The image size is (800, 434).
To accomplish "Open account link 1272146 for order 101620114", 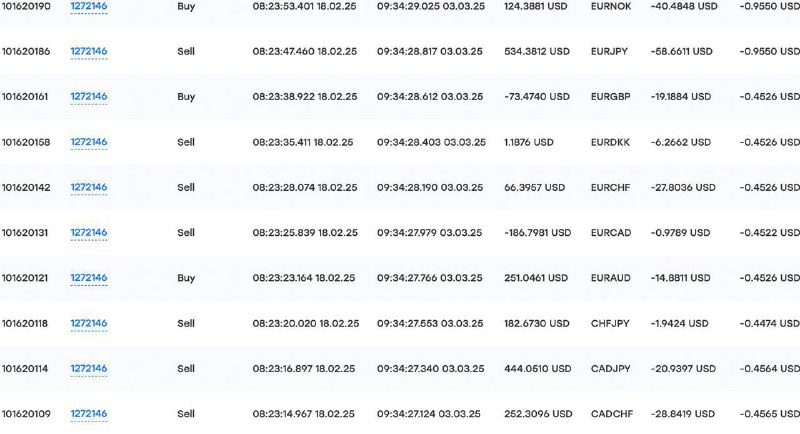I will point(89,368).
